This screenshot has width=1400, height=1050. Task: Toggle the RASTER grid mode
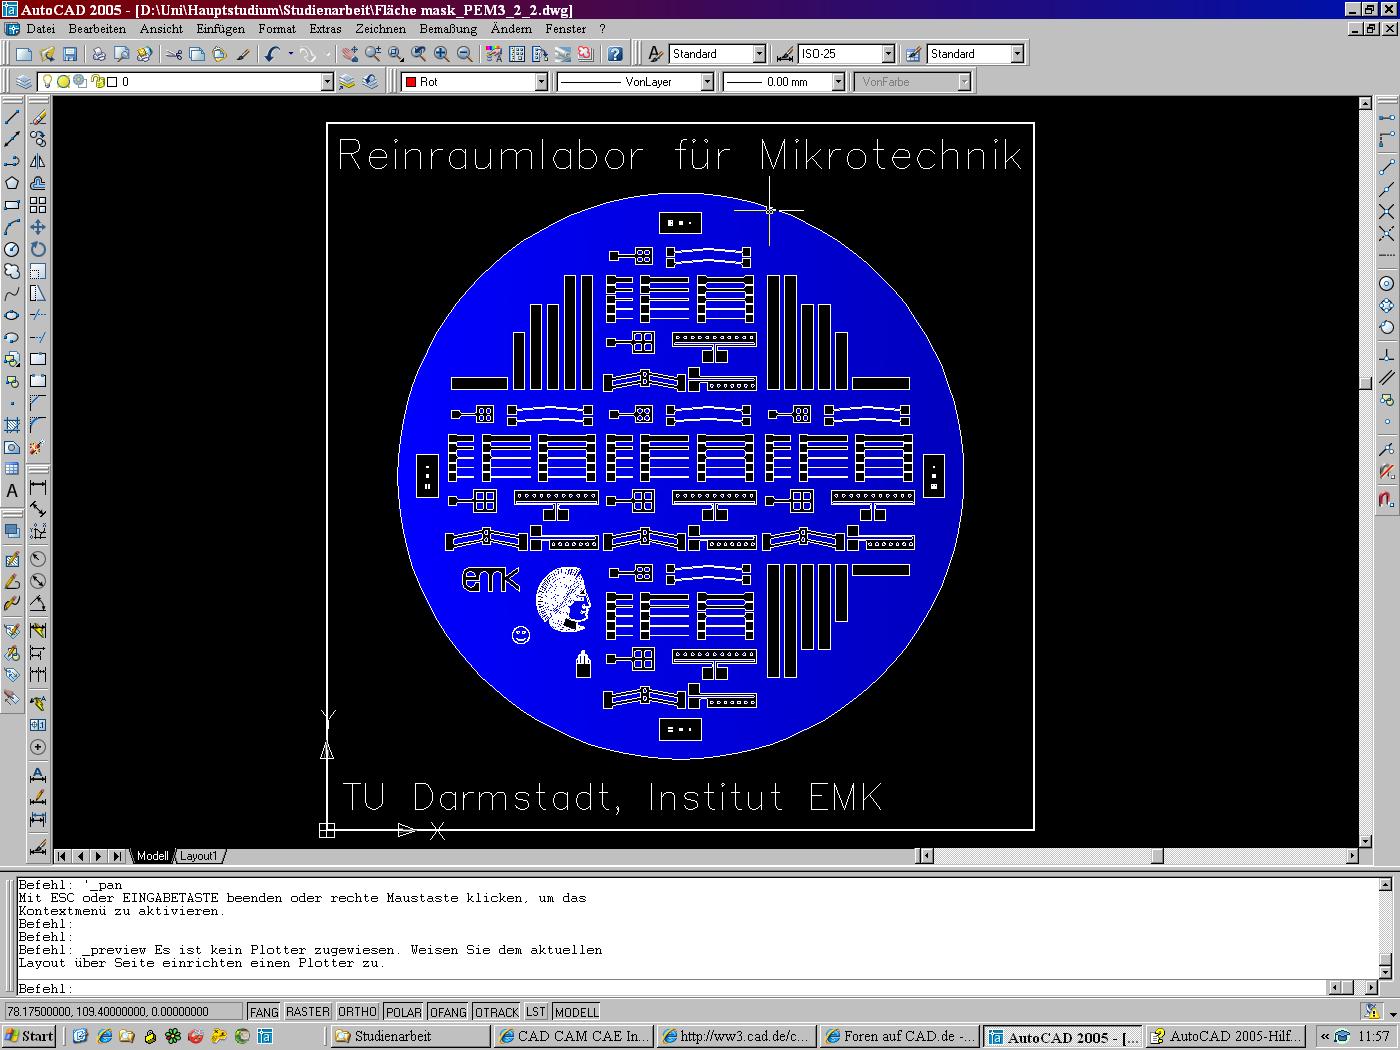click(x=308, y=1012)
